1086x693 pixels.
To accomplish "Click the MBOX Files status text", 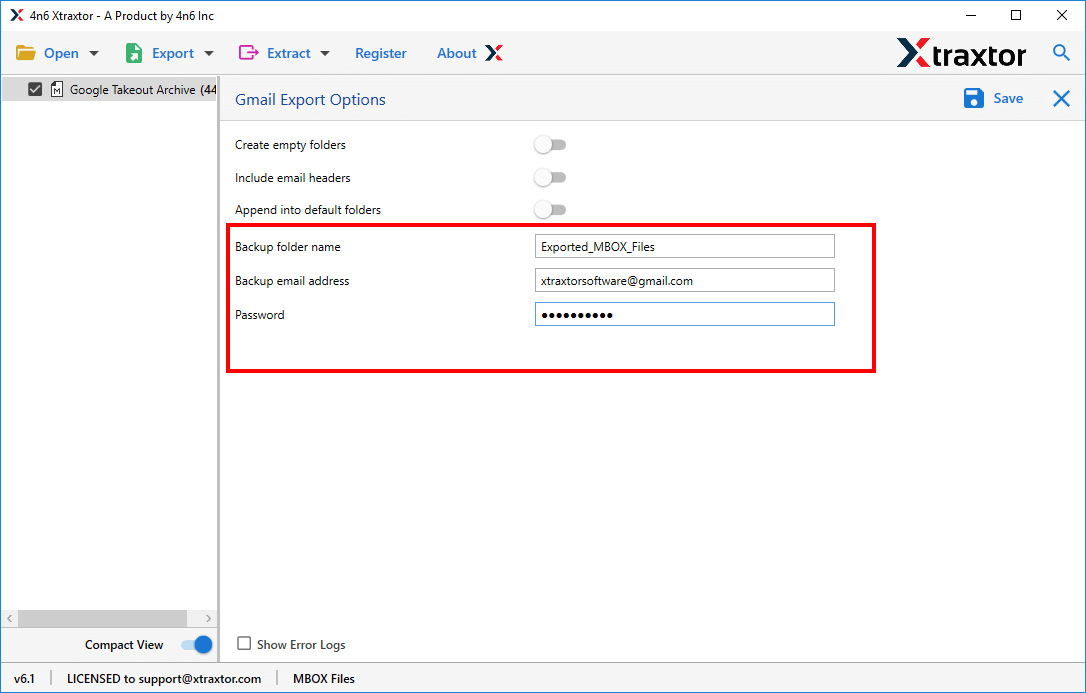I will pyautogui.click(x=323, y=679).
